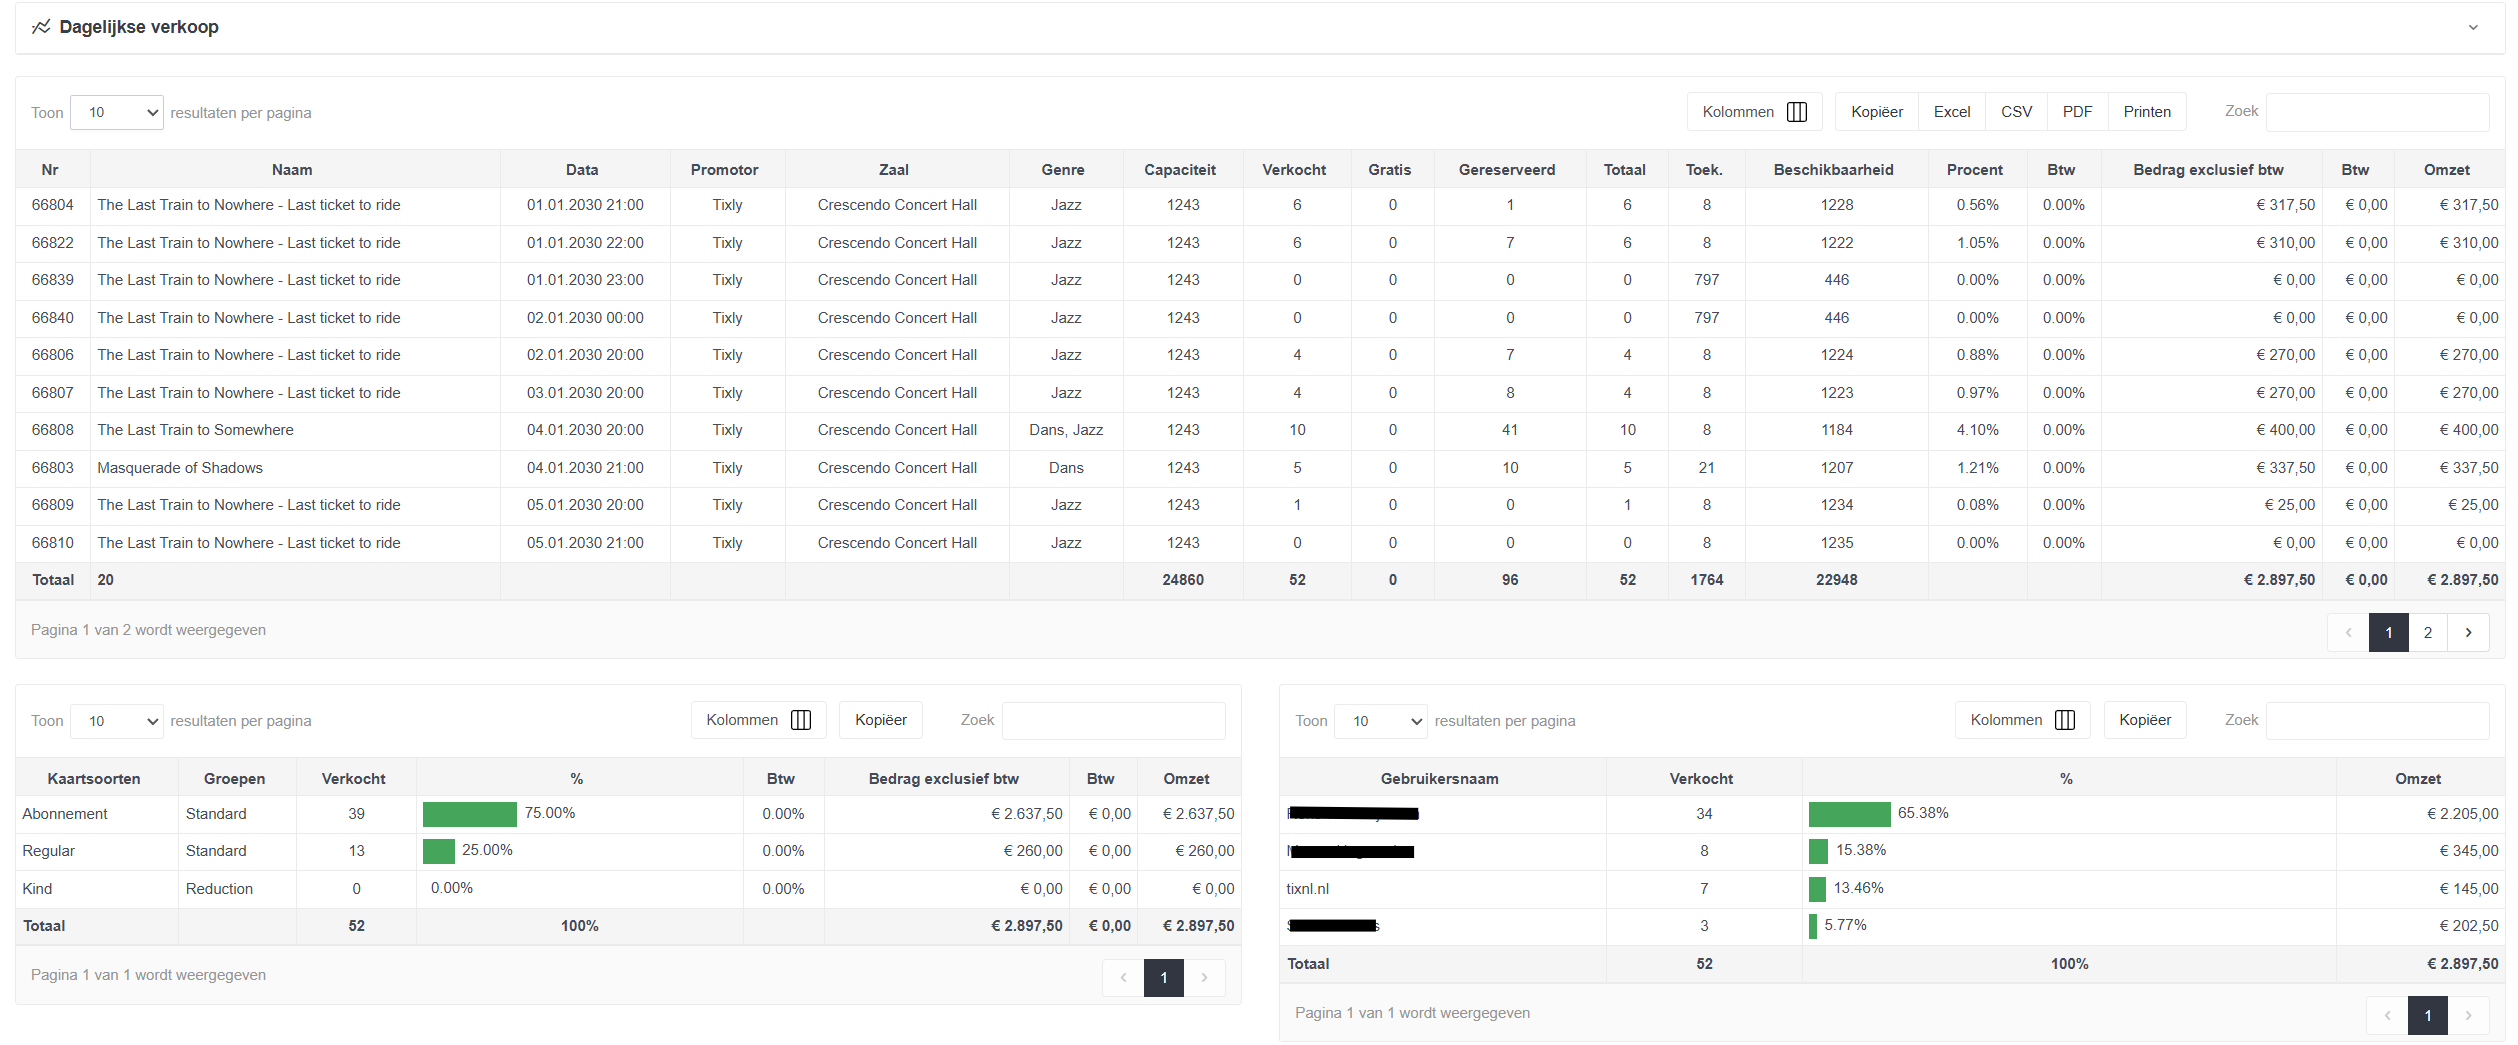
Task: Click date cell 02.01.2030 00:00
Action: (x=585, y=318)
